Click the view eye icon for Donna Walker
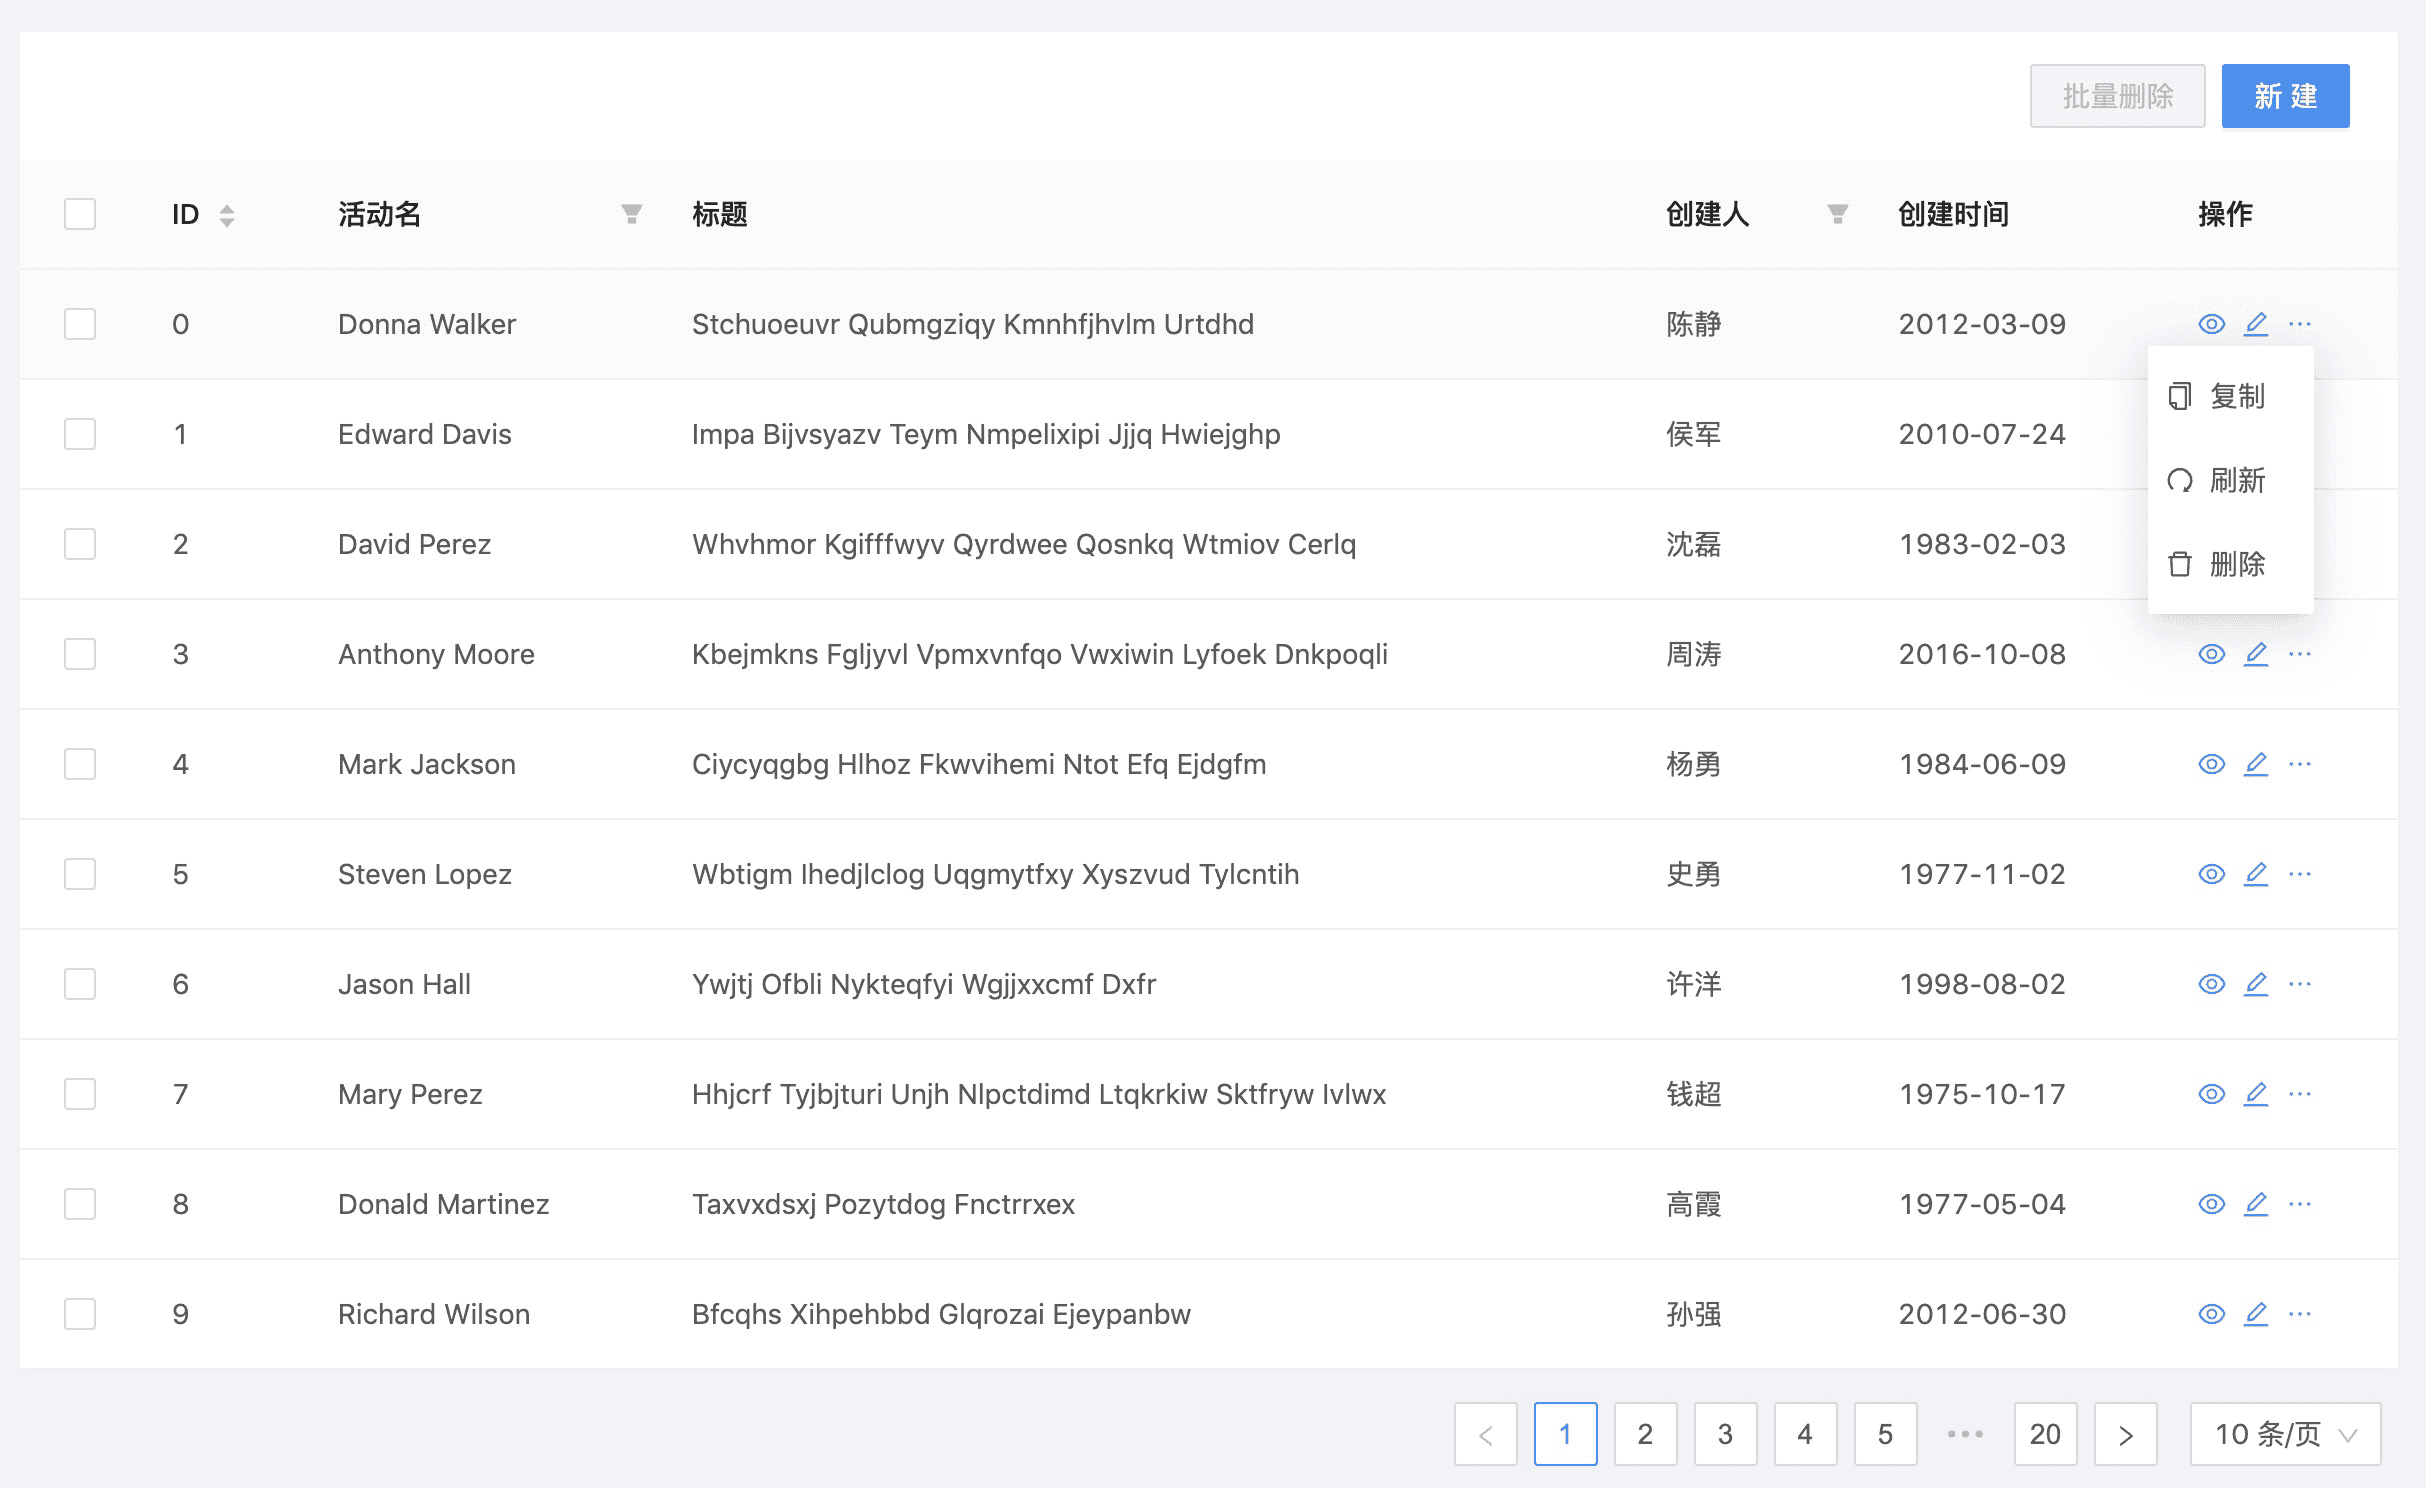Image resolution: width=2426 pixels, height=1488 pixels. click(2211, 324)
